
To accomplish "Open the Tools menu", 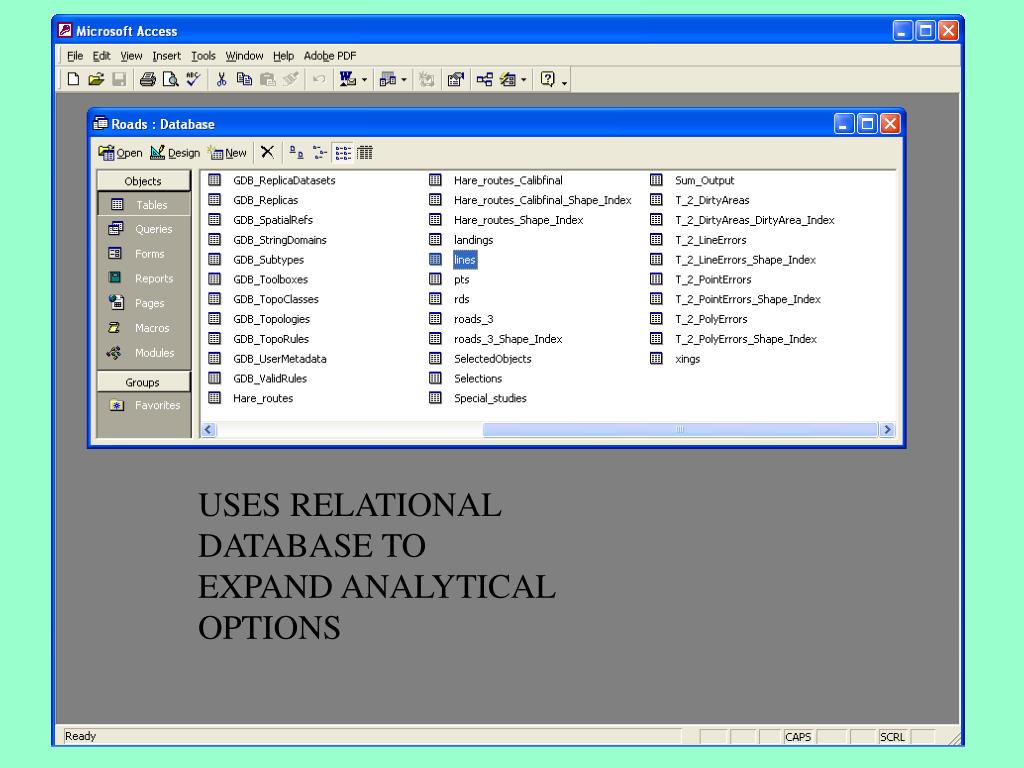I will tap(203, 56).
